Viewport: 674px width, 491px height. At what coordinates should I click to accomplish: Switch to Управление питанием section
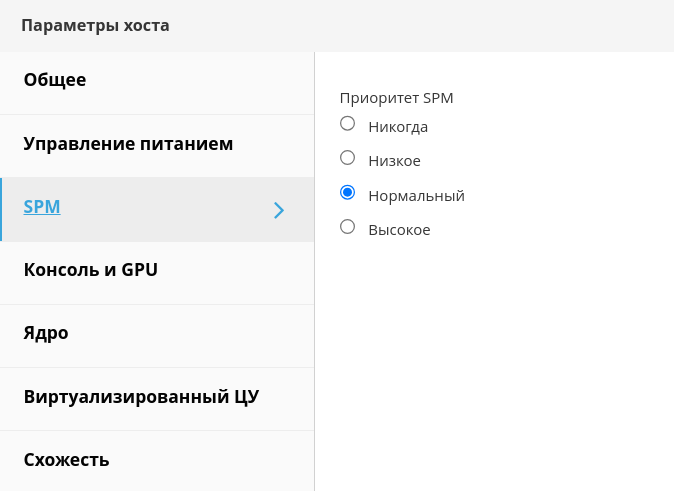(128, 144)
